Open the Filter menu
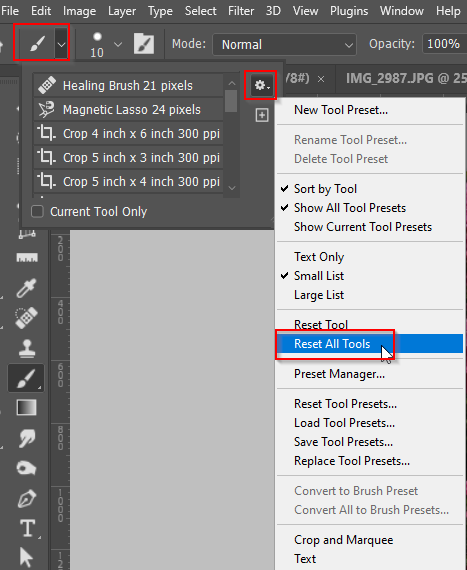This screenshot has height=570, width=467. coord(241,11)
